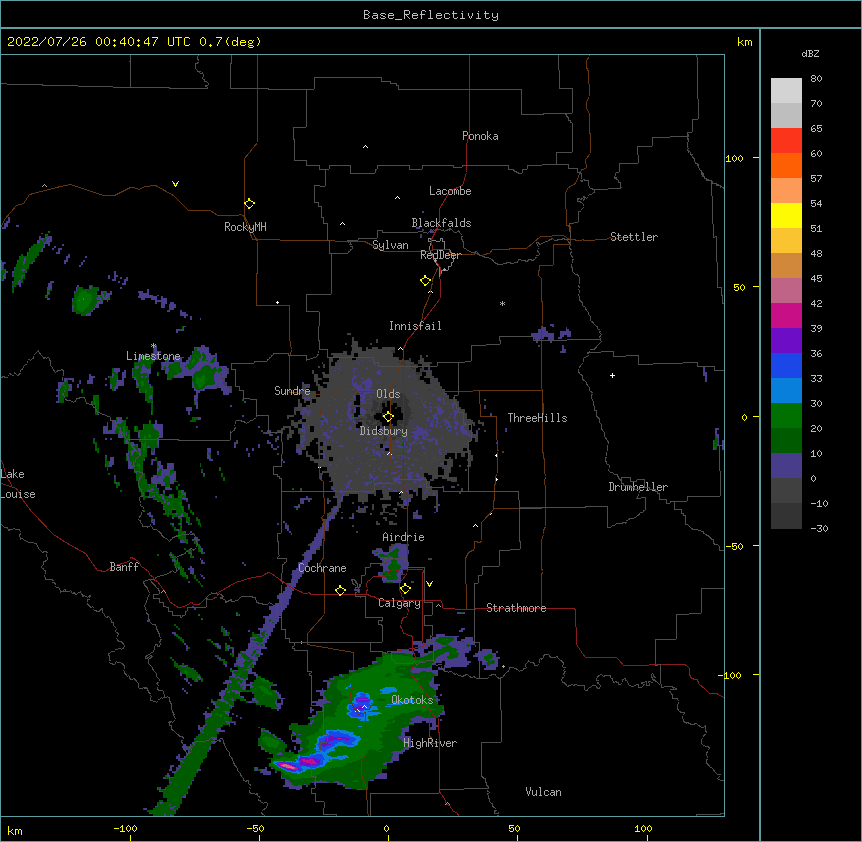Click the RockyMH label

point(245,226)
